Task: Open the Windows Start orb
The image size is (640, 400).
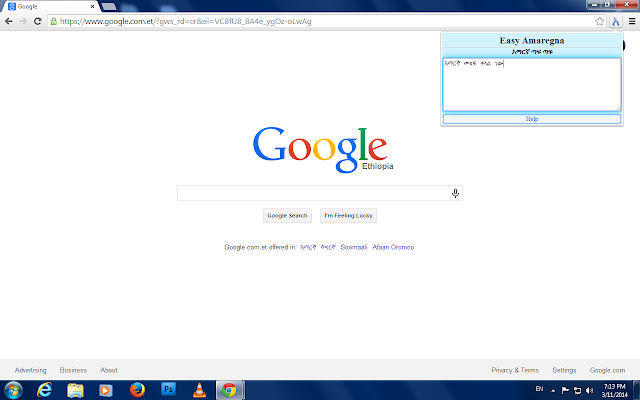Action: (13, 390)
